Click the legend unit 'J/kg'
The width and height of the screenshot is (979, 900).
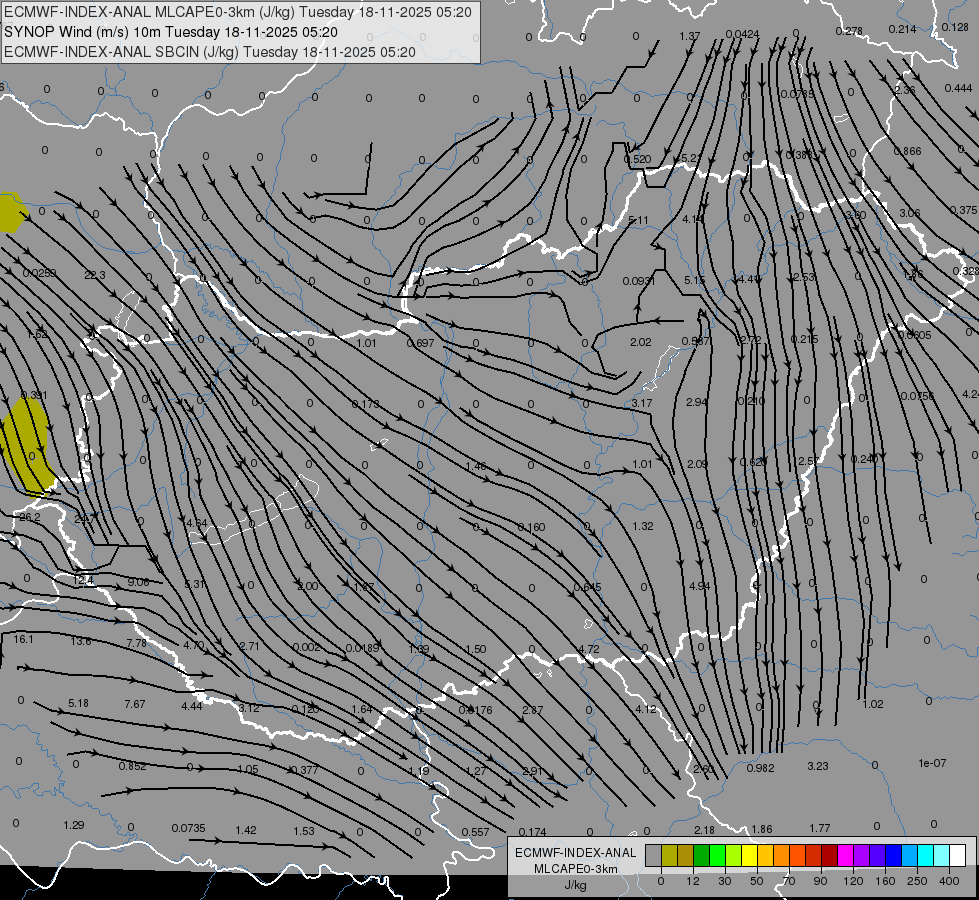click(576, 885)
